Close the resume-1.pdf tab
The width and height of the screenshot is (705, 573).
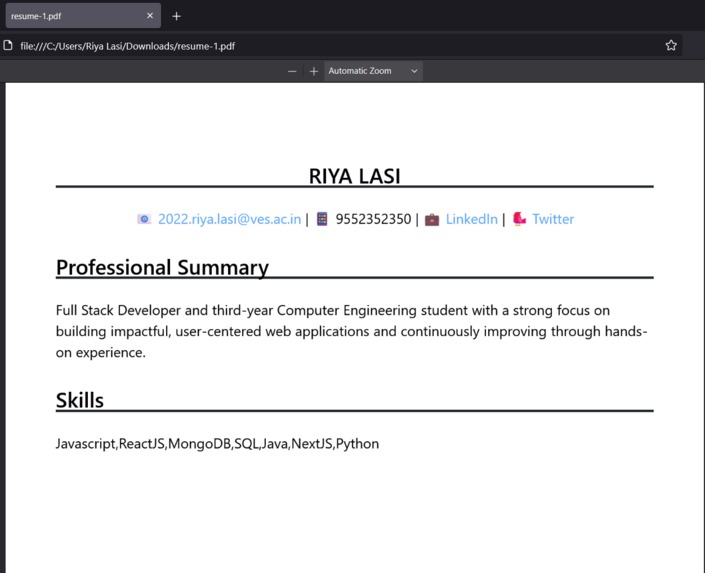pos(150,16)
